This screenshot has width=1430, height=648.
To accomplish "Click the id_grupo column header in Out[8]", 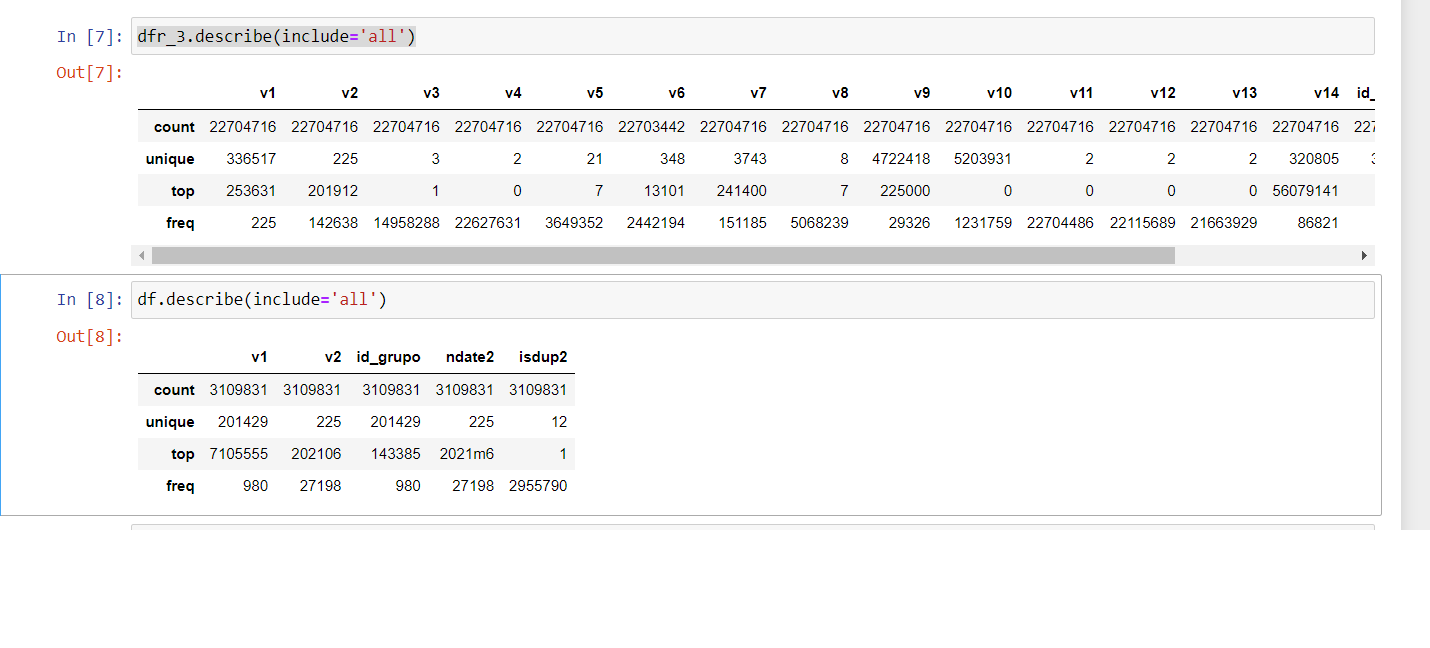I will [389, 357].
